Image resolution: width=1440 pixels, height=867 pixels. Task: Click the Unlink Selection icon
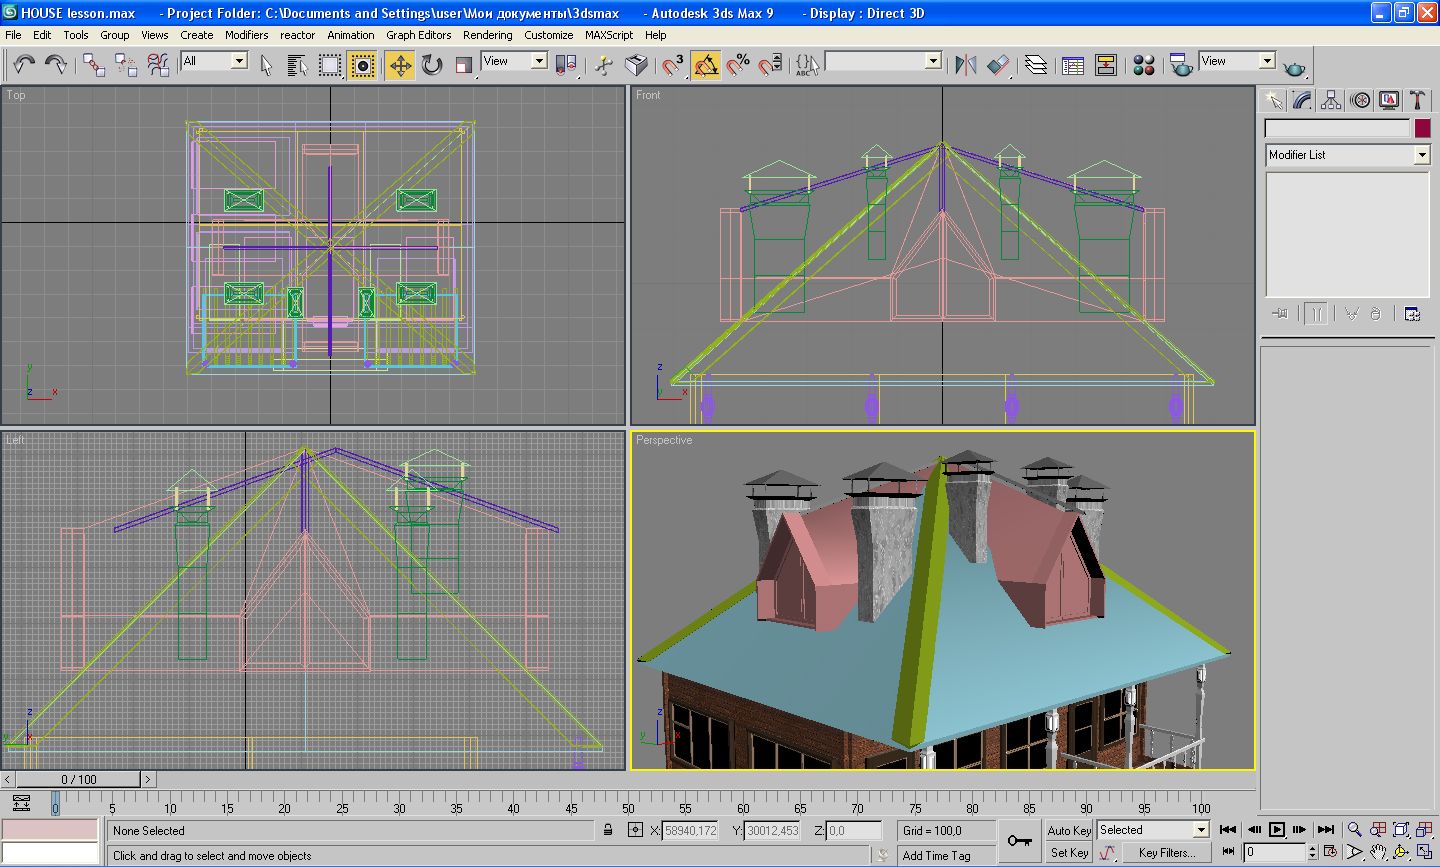pos(126,65)
